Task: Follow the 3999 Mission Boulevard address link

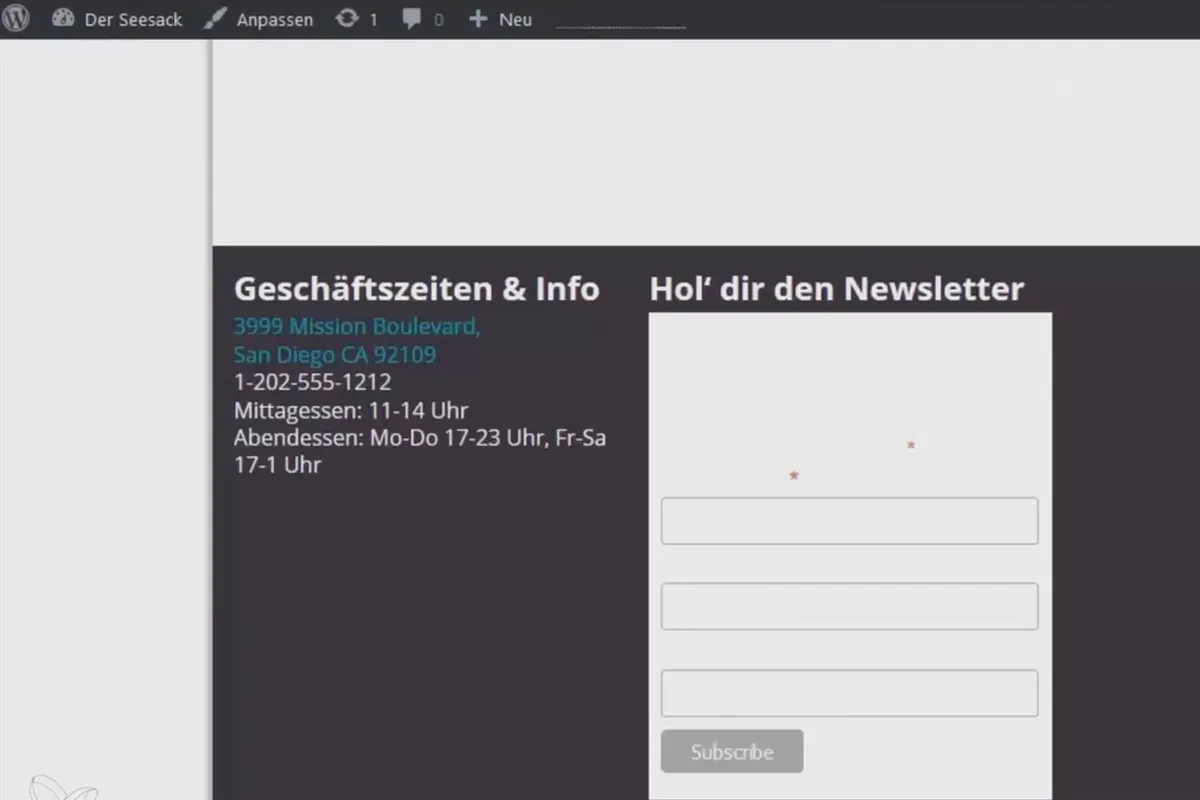Action: click(357, 327)
